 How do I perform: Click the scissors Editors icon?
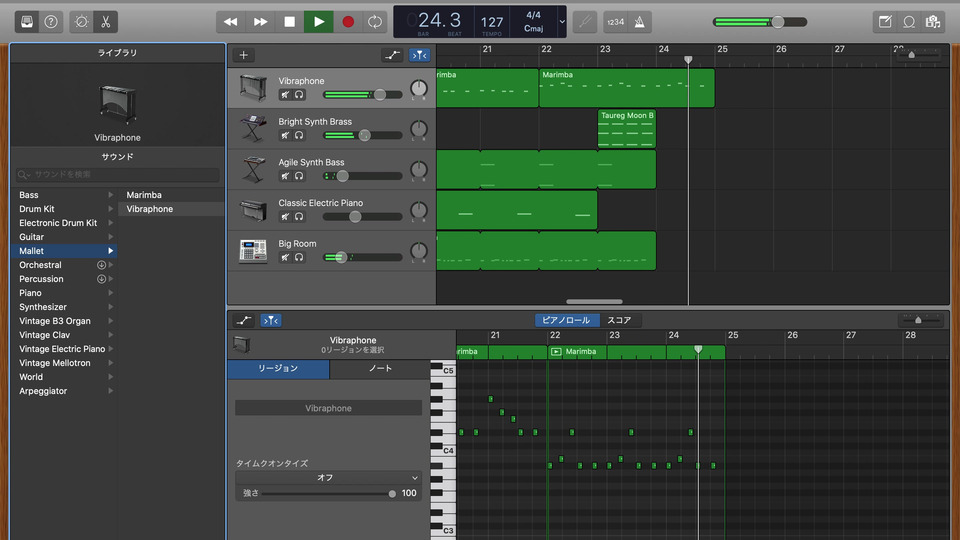[104, 21]
